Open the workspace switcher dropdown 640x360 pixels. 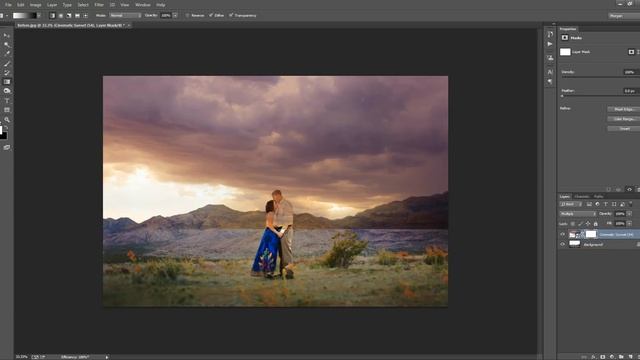click(624, 16)
